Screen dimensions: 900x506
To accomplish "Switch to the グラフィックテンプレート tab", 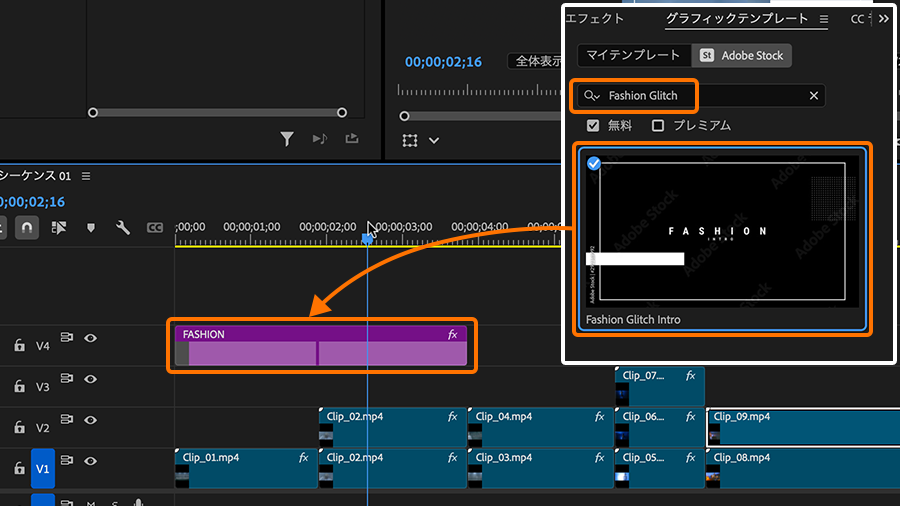I will coord(737,19).
